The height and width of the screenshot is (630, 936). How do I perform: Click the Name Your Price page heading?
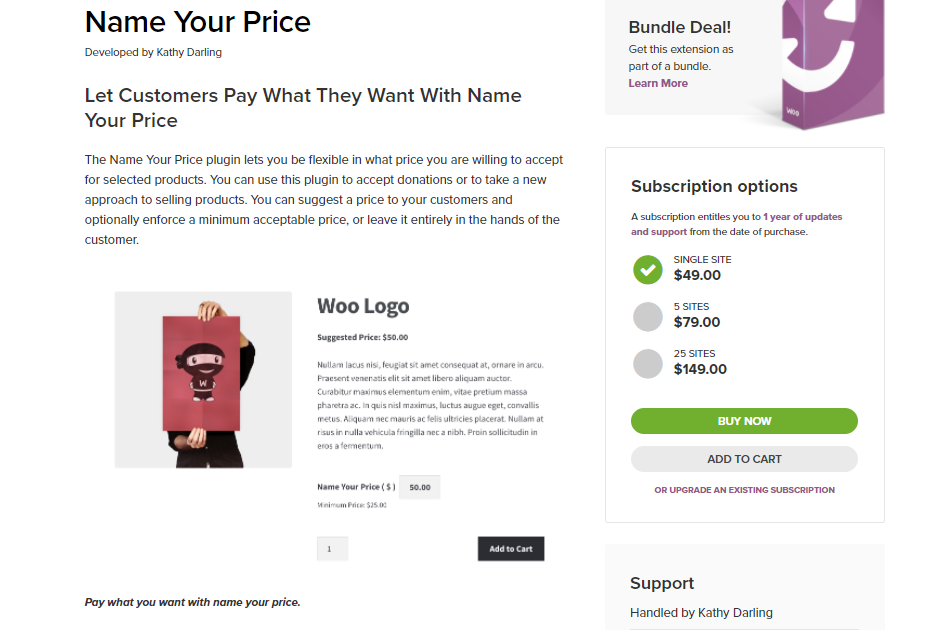tap(198, 22)
